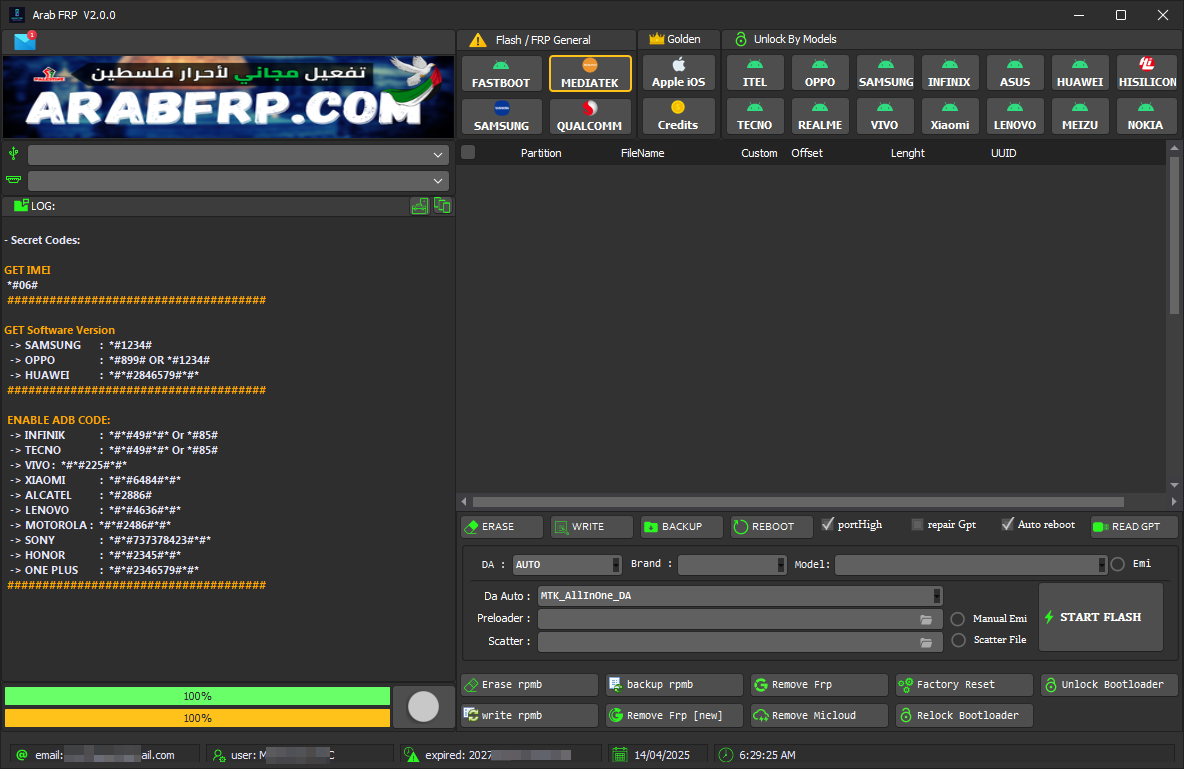Select the Emi radio button
Viewport: 1184px width, 769px height.
point(1118,564)
